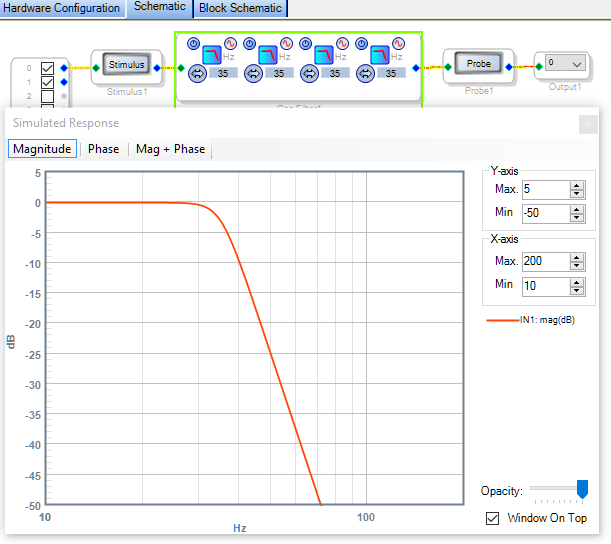Click the green input pin of the filter block

click(181, 68)
